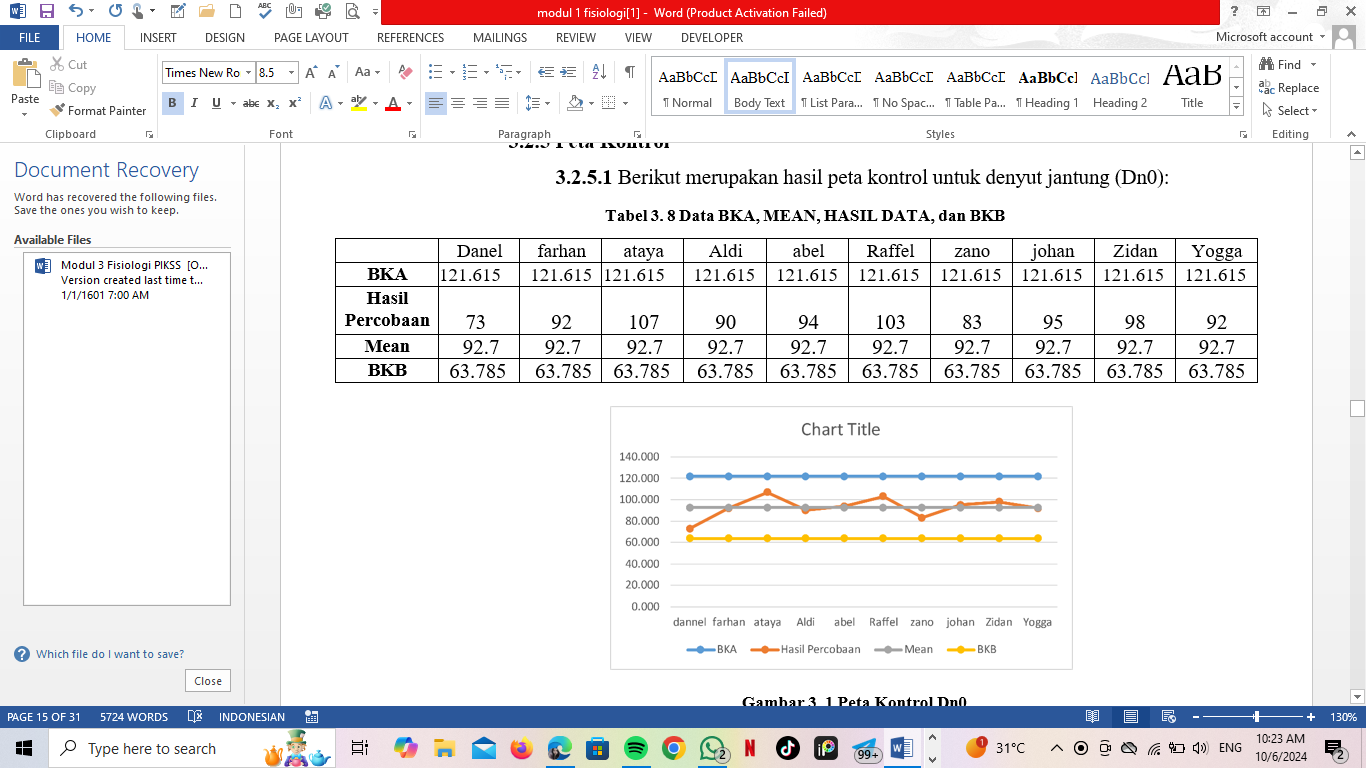
Task: Center align the paragraph
Action: (458, 103)
